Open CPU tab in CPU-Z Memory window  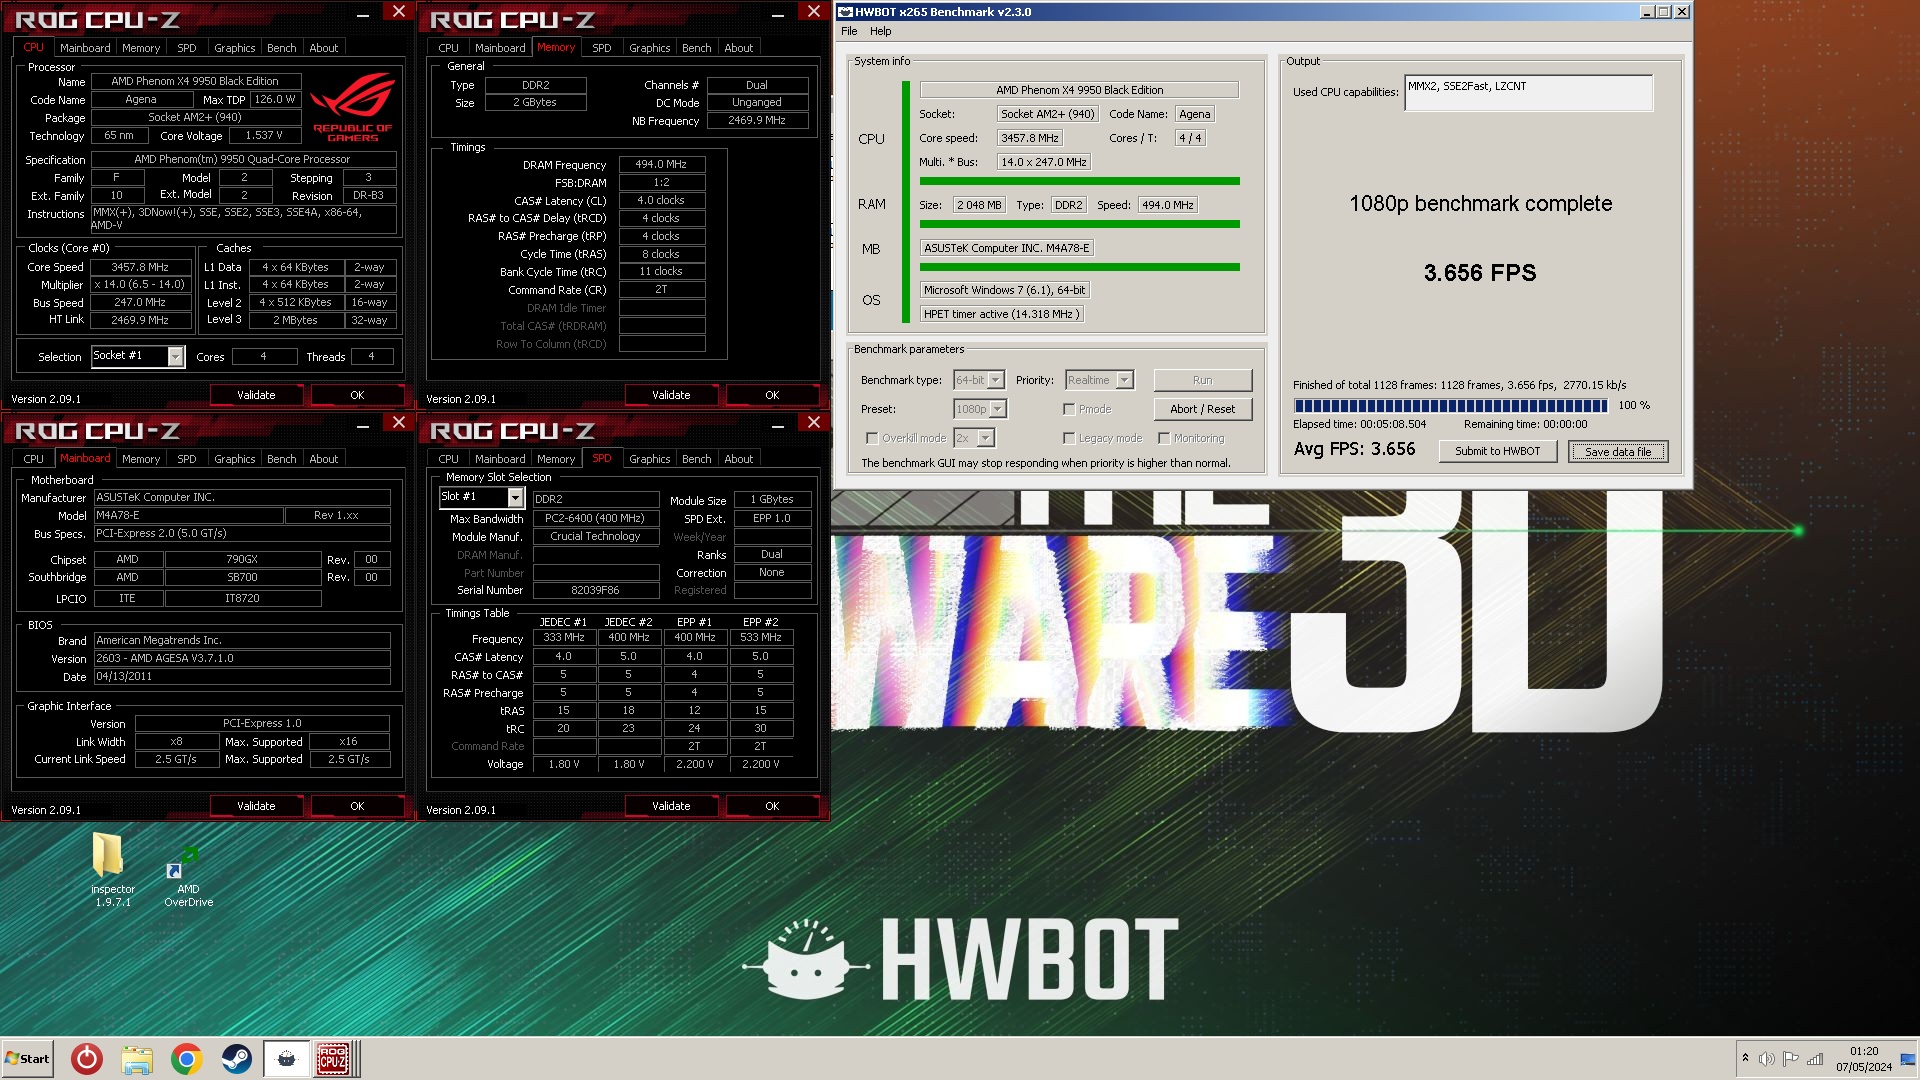(x=448, y=48)
